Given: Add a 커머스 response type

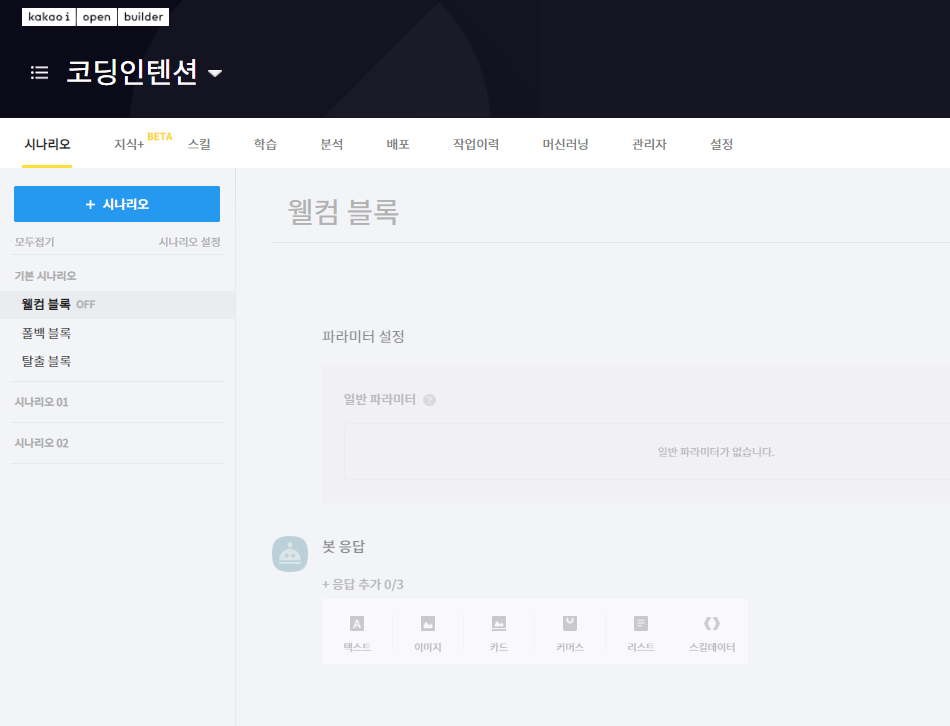Looking at the screenshot, I should tap(570, 633).
